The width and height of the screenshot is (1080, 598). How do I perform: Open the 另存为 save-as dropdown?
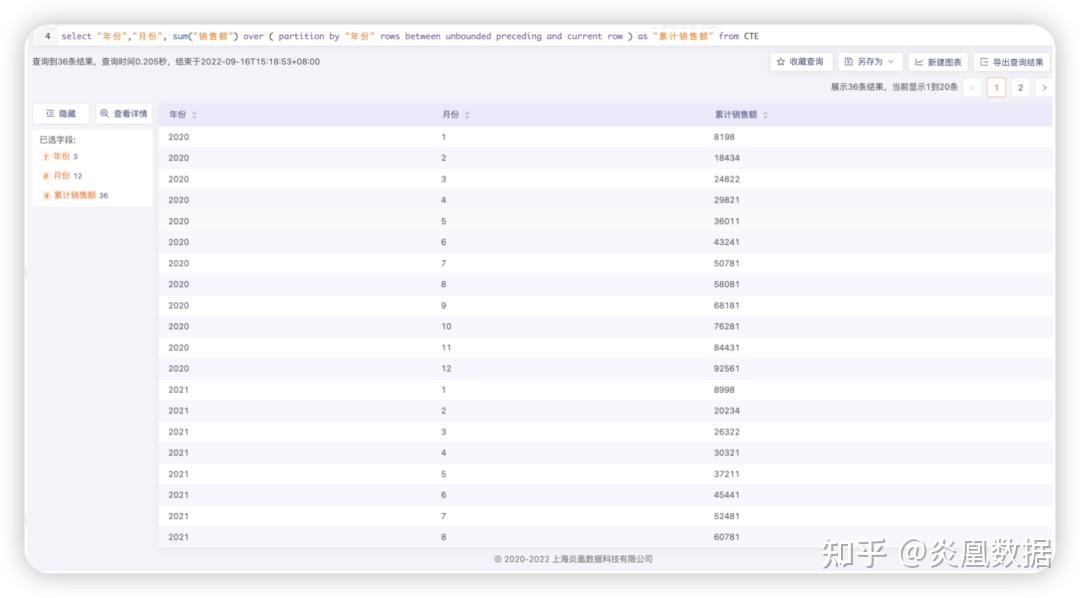(870, 62)
